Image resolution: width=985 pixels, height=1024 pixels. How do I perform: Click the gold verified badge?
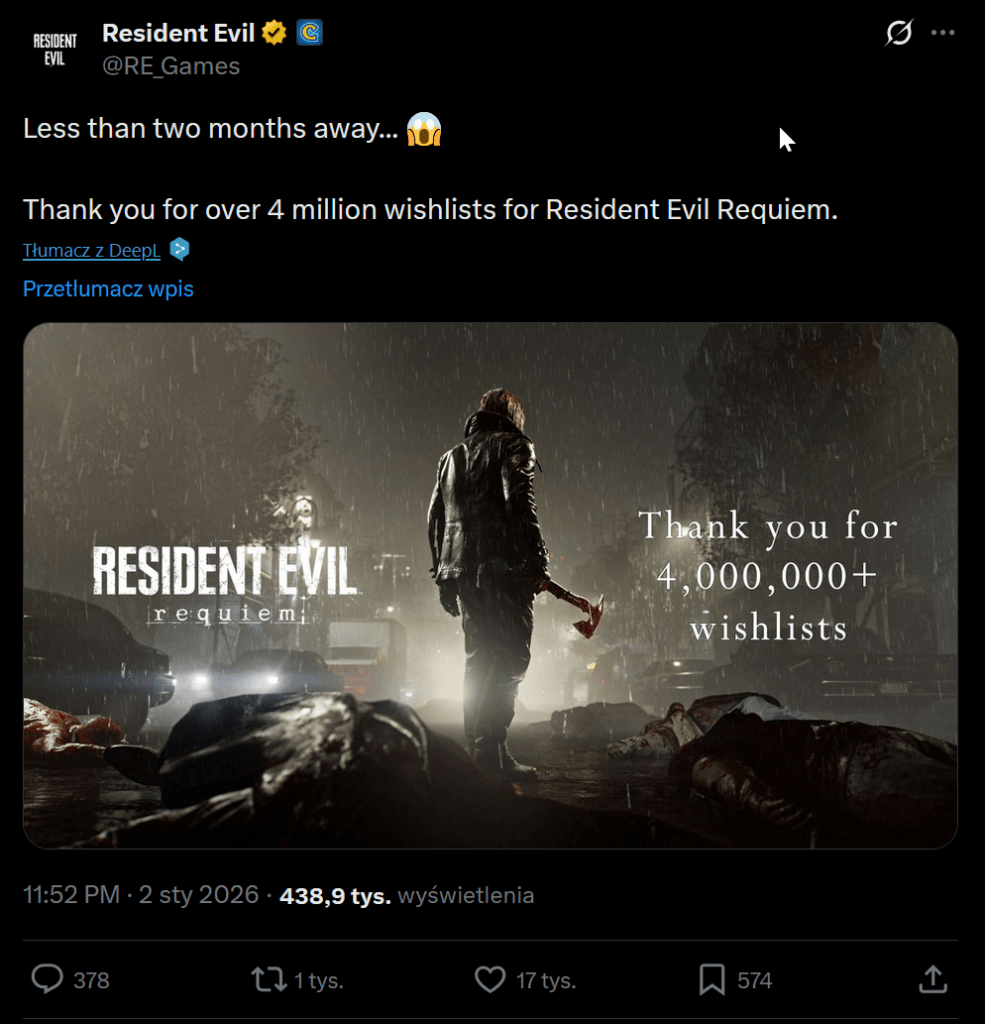(274, 34)
